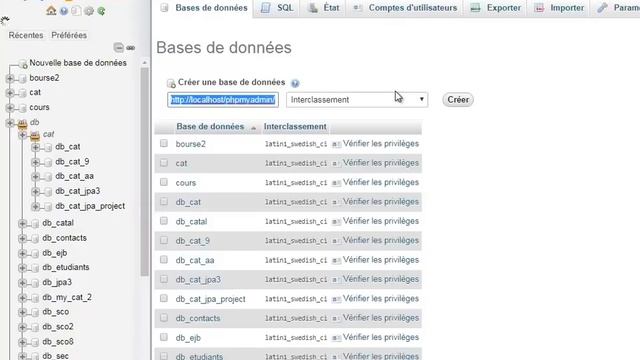
Task: Check the db_catal database checkbox
Action: [164, 221]
